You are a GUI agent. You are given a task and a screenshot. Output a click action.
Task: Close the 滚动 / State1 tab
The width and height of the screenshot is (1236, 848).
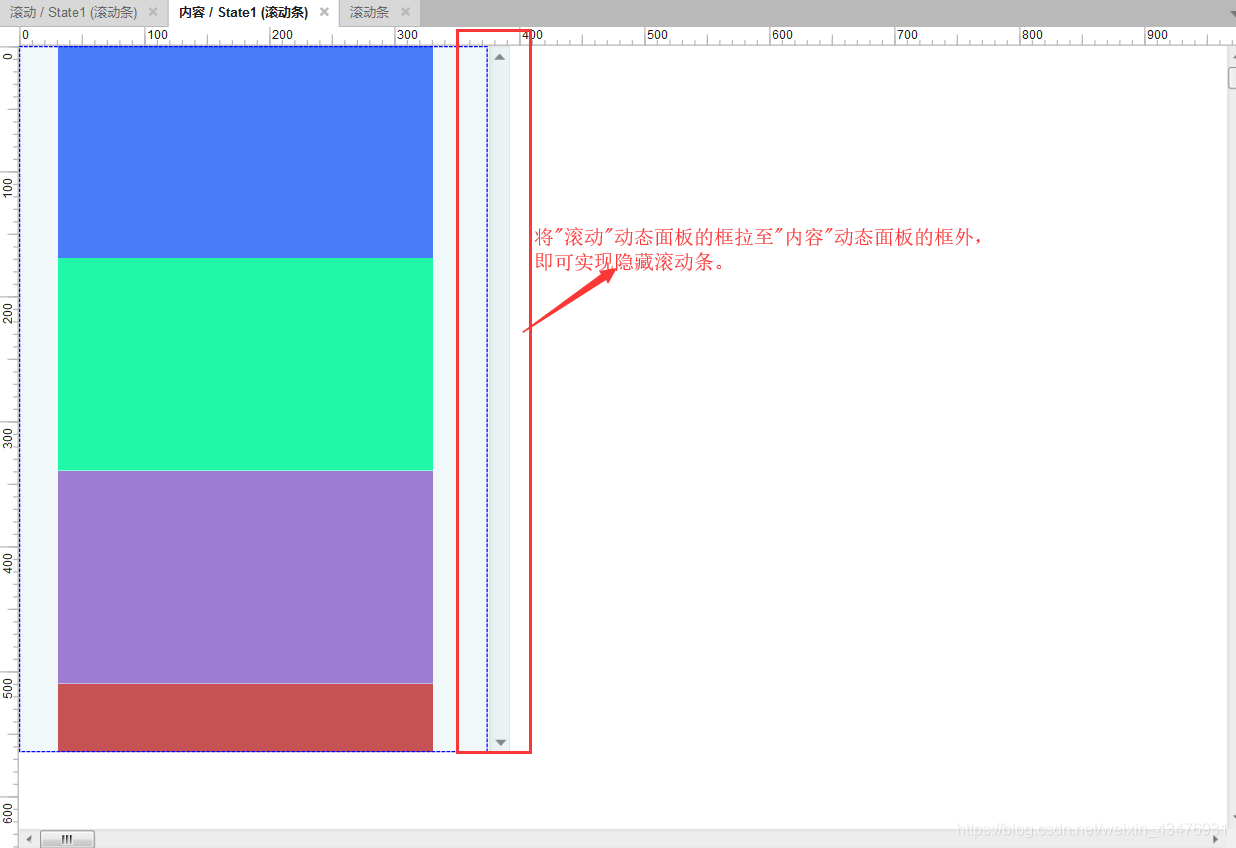coord(153,12)
